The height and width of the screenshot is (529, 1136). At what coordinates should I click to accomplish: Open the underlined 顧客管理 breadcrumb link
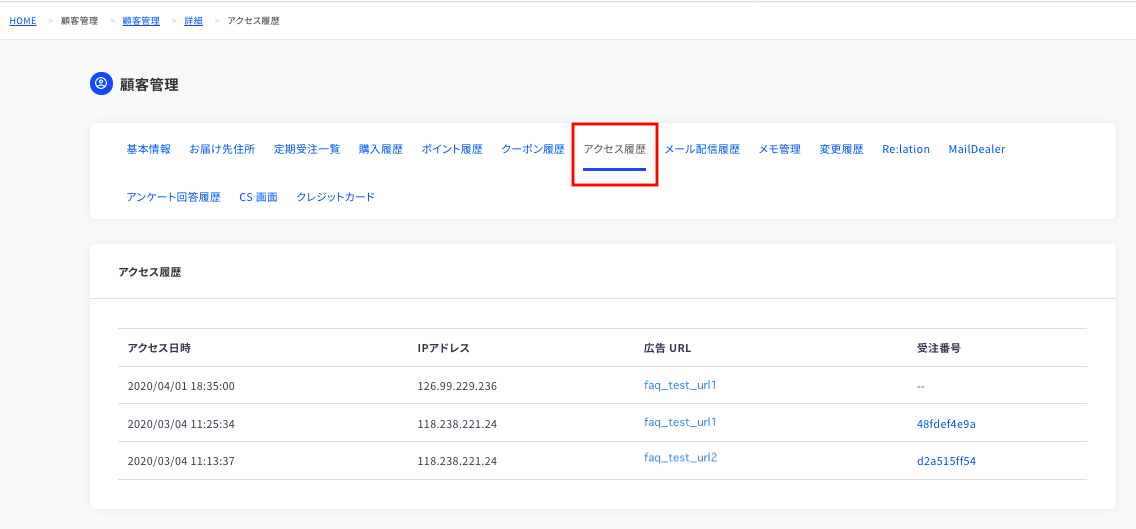tap(141, 21)
